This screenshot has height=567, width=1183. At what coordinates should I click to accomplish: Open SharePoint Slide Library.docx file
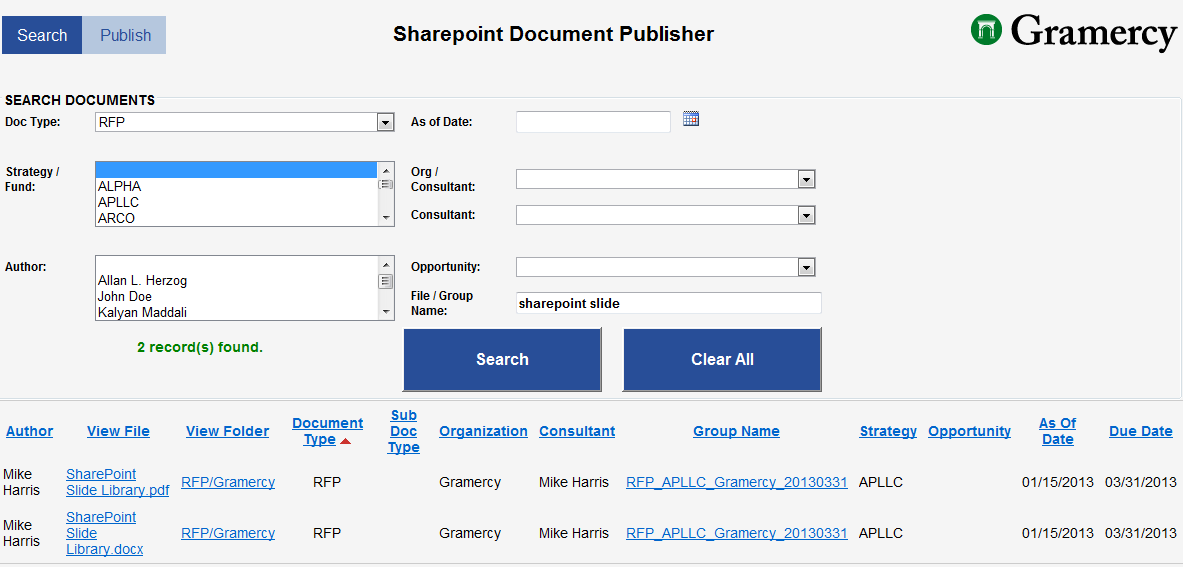105,533
